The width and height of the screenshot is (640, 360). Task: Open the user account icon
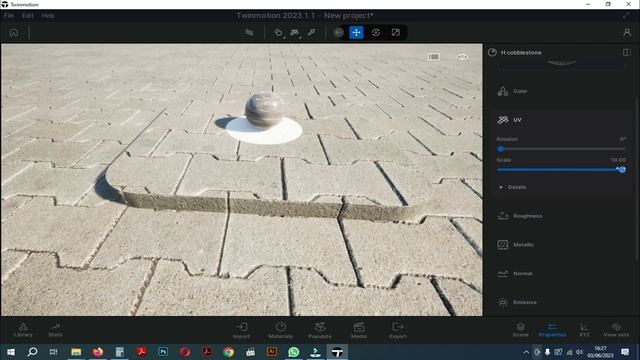627,33
